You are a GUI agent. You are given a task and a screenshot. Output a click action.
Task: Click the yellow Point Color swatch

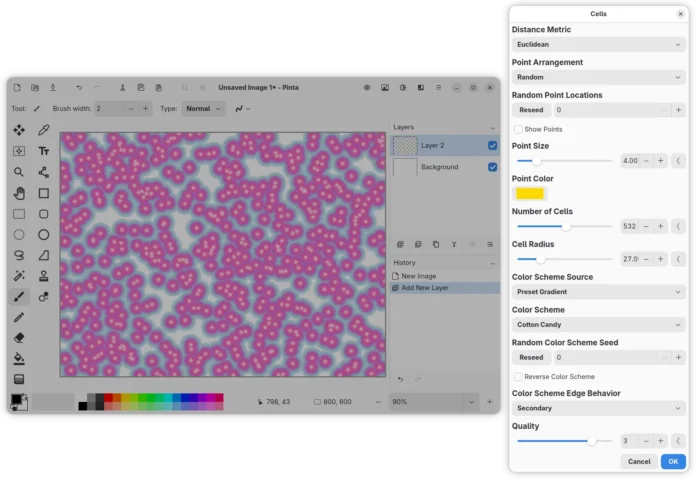(x=530, y=193)
